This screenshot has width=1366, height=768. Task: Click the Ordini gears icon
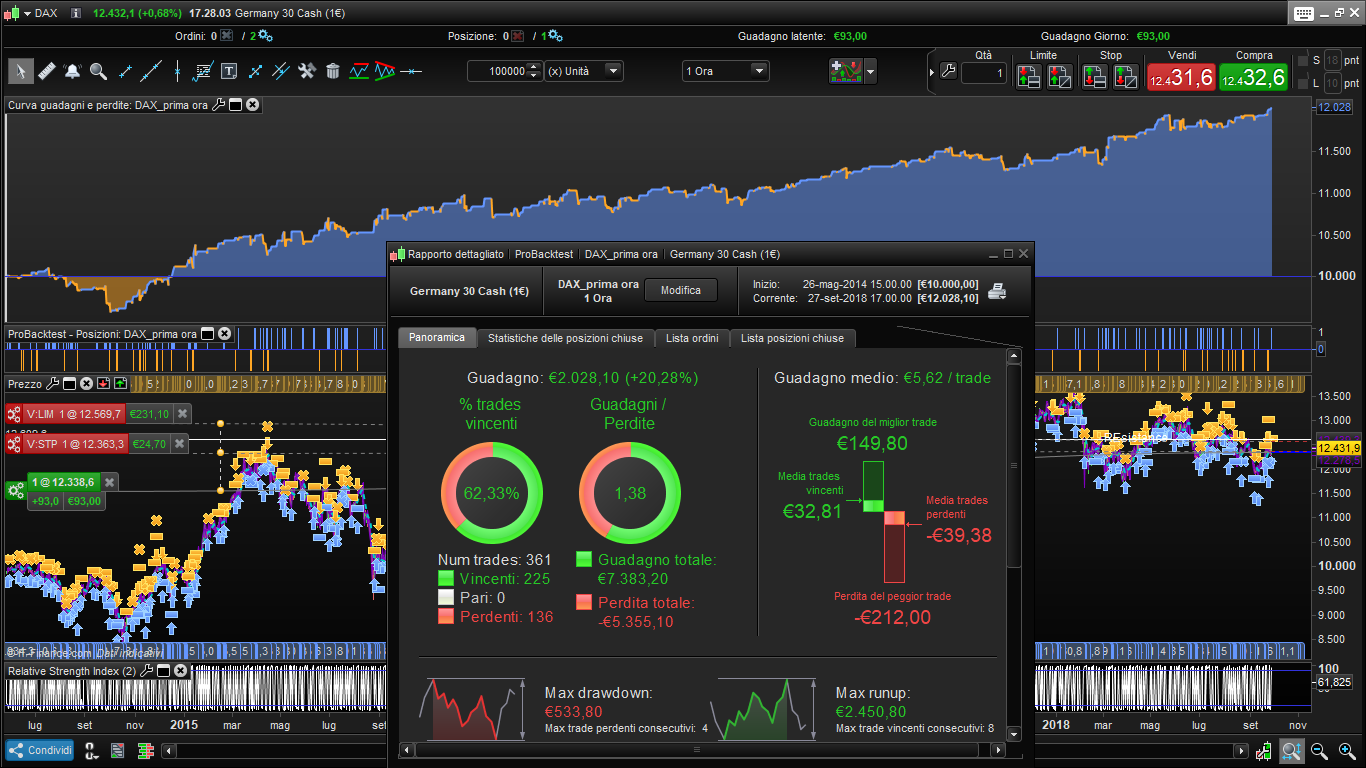(x=265, y=36)
